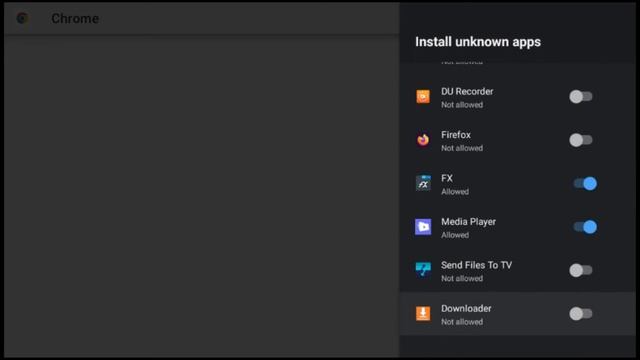Click the DU Recorder app icon
The image size is (640, 360).
click(x=423, y=97)
